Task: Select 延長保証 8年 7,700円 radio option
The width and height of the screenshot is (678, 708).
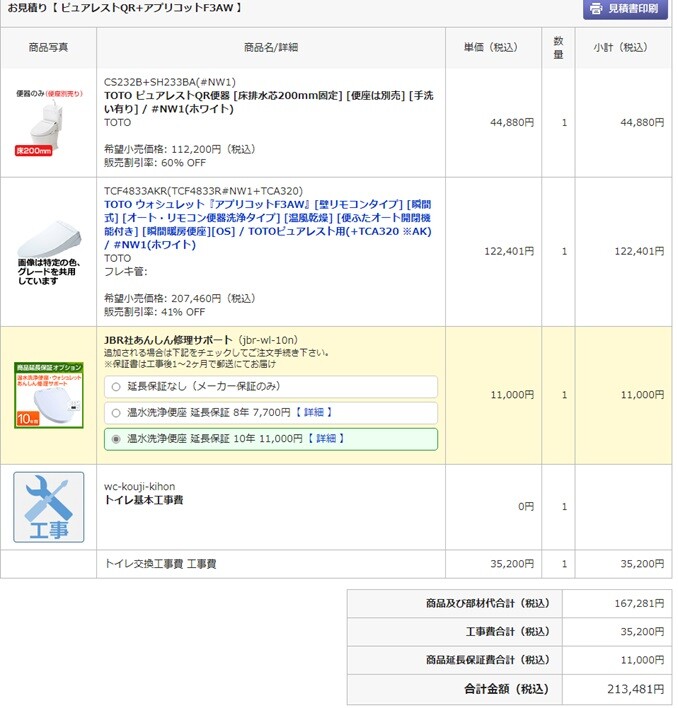Action: coord(116,413)
